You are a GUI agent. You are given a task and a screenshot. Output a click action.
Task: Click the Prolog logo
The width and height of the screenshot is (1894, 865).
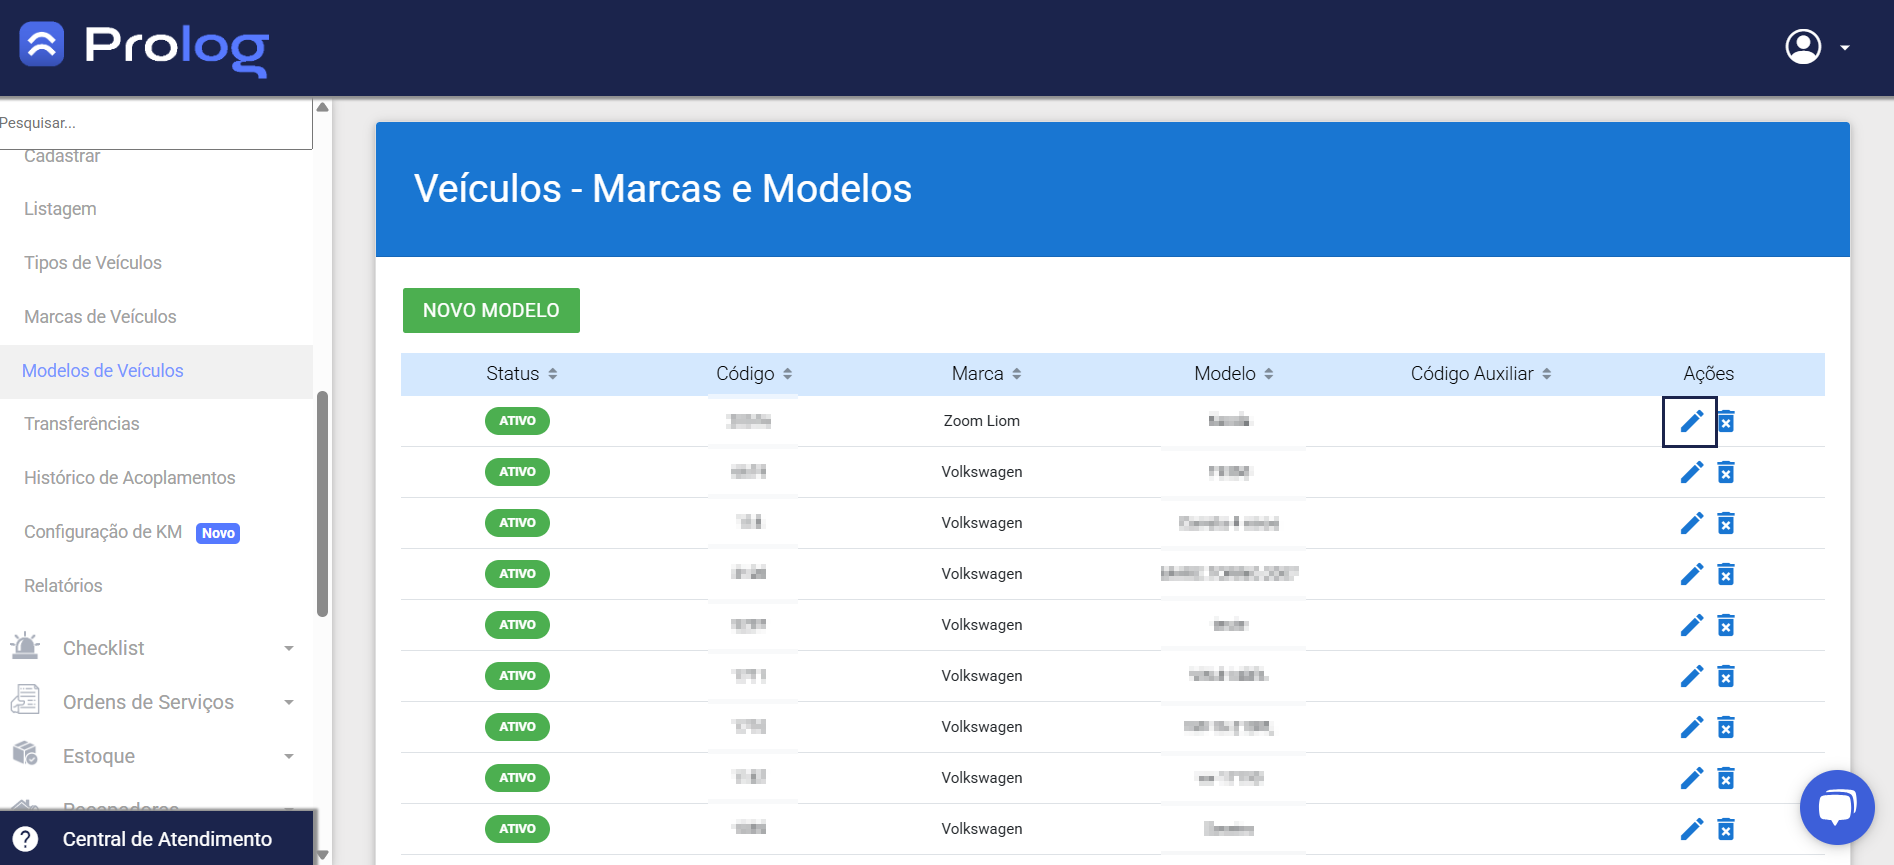tap(145, 46)
